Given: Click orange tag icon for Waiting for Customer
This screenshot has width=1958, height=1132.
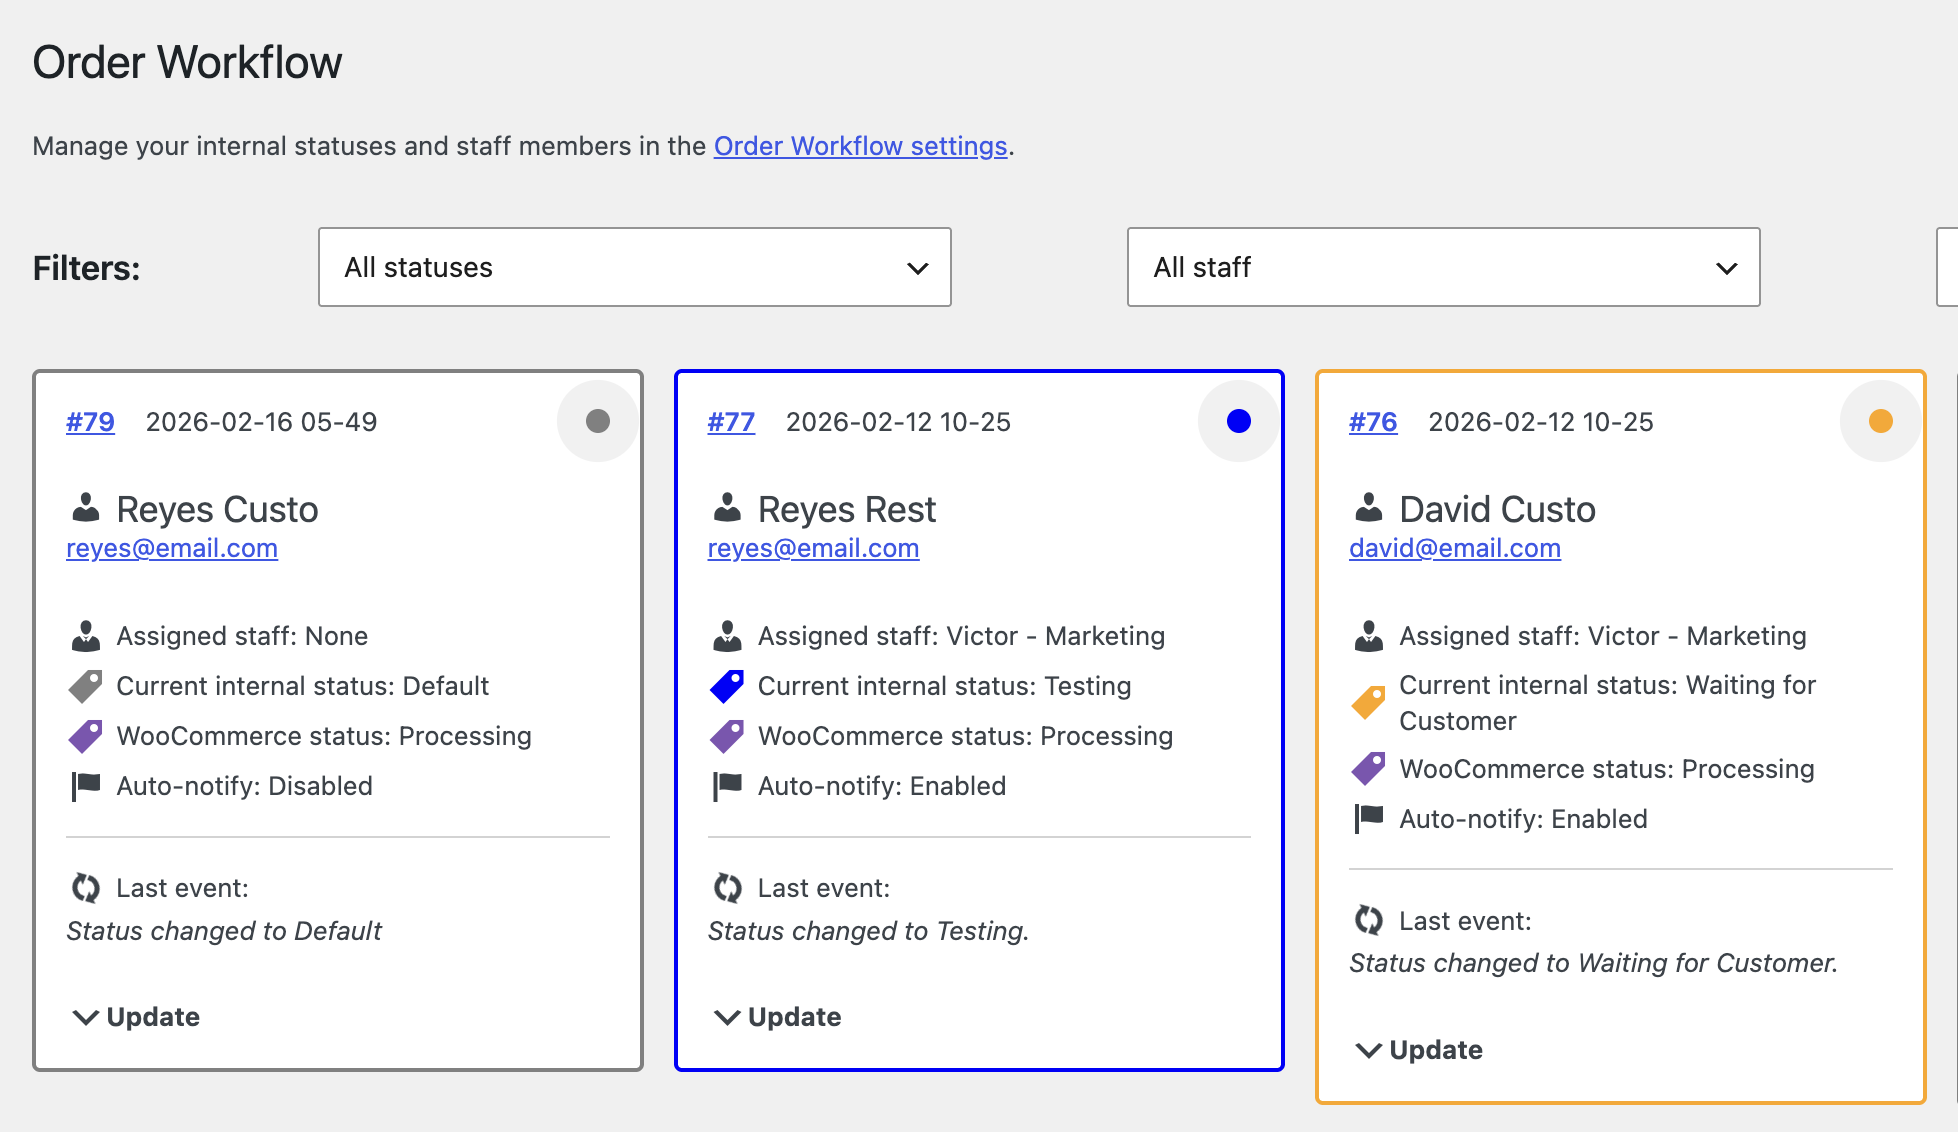Looking at the screenshot, I should 1369,703.
